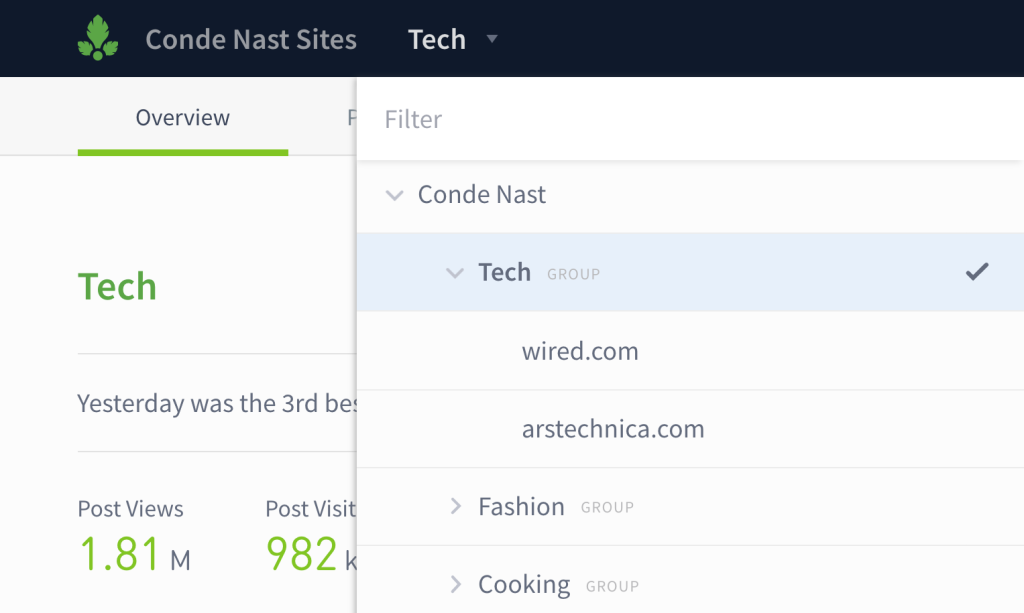Focus the Filter input field
Image resolution: width=1024 pixels, height=613 pixels.
tap(690, 119)
